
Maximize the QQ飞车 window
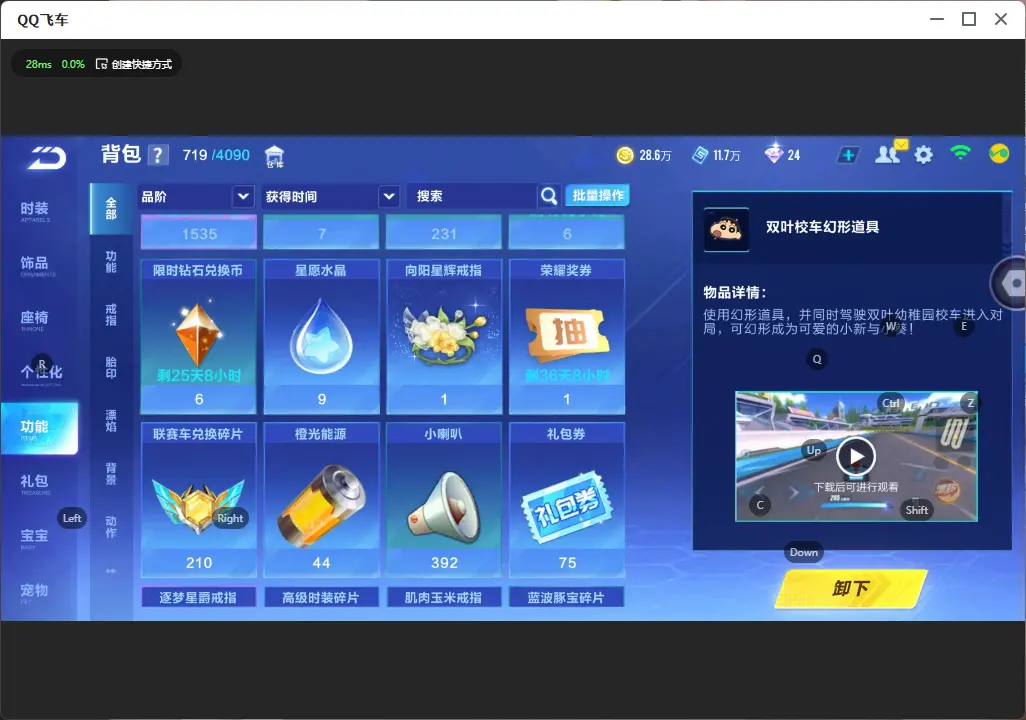969,19
